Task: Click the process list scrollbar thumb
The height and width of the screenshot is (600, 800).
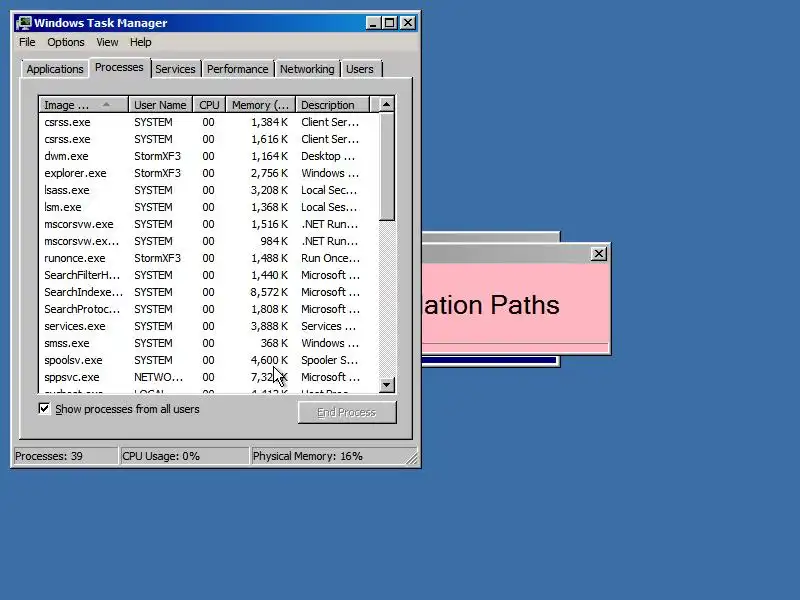Action: (x=387, y=167)
